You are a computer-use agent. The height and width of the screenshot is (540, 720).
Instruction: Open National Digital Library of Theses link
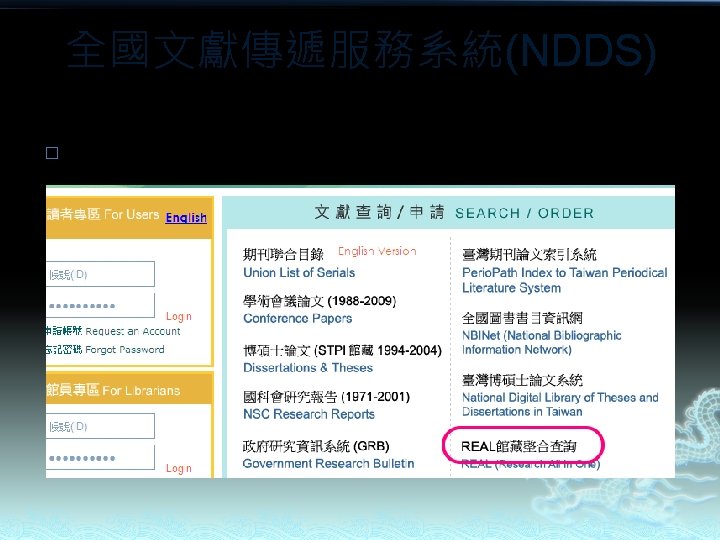pyautogui.click(x=560, y=405)
